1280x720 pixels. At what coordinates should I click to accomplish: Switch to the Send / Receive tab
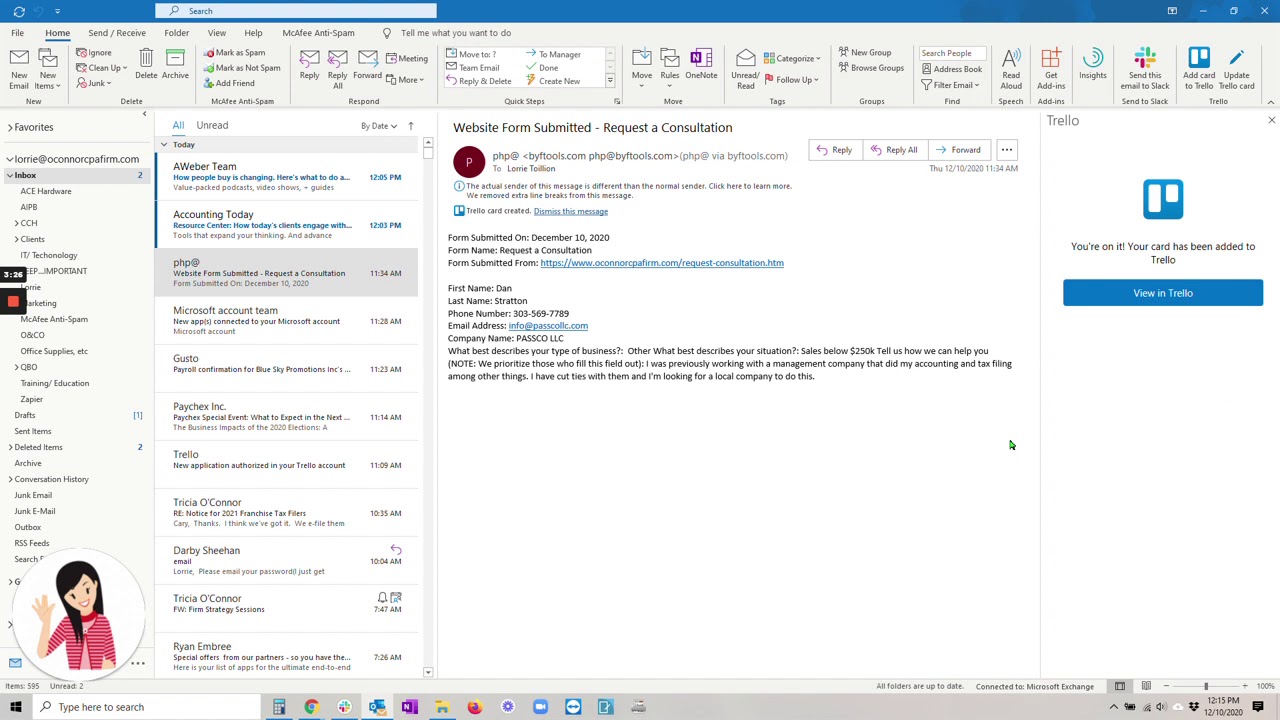pyautogui.click(x=117, y=33)
